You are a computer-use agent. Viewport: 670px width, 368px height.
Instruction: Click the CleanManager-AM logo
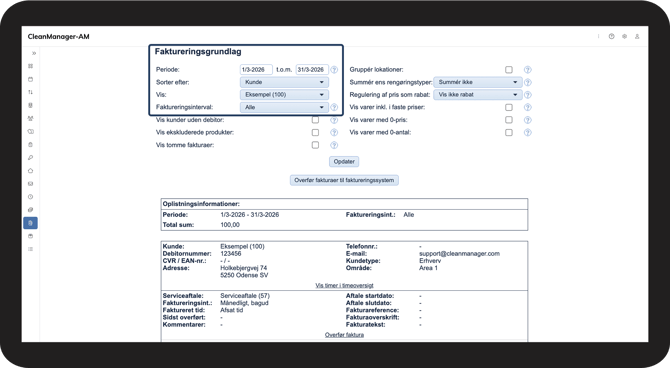[59, 37]
